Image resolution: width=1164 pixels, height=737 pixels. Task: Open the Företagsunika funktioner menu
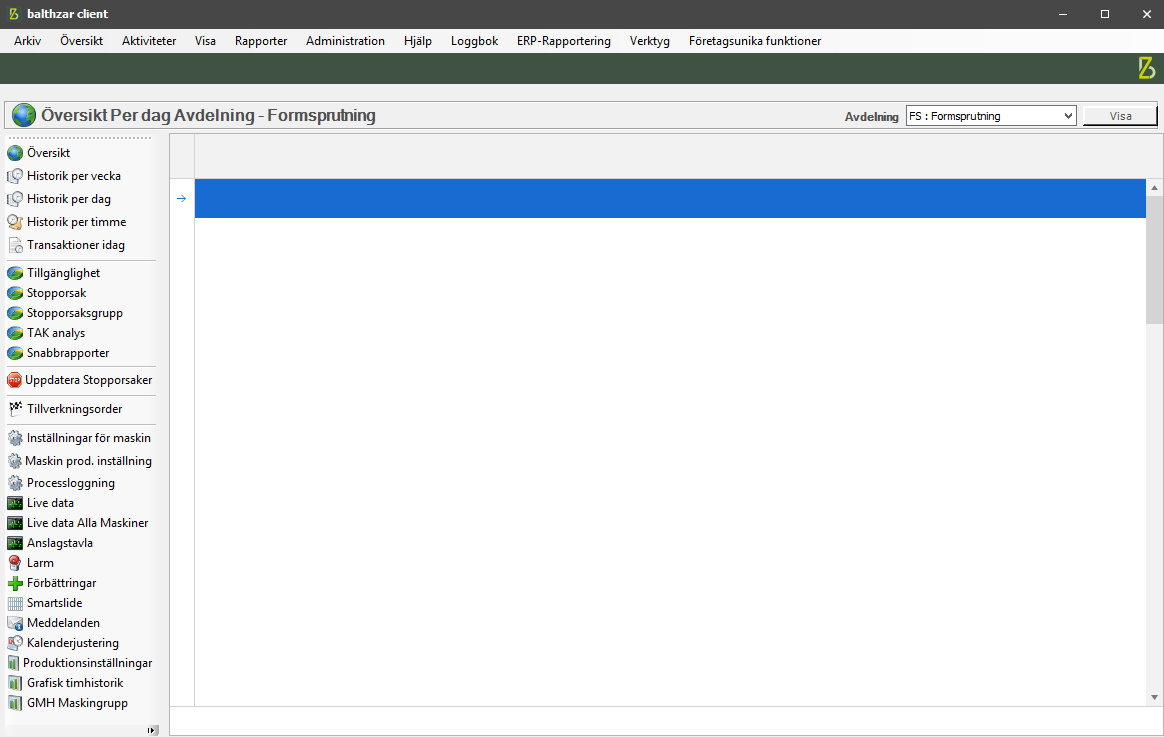[x=755, y=41]
